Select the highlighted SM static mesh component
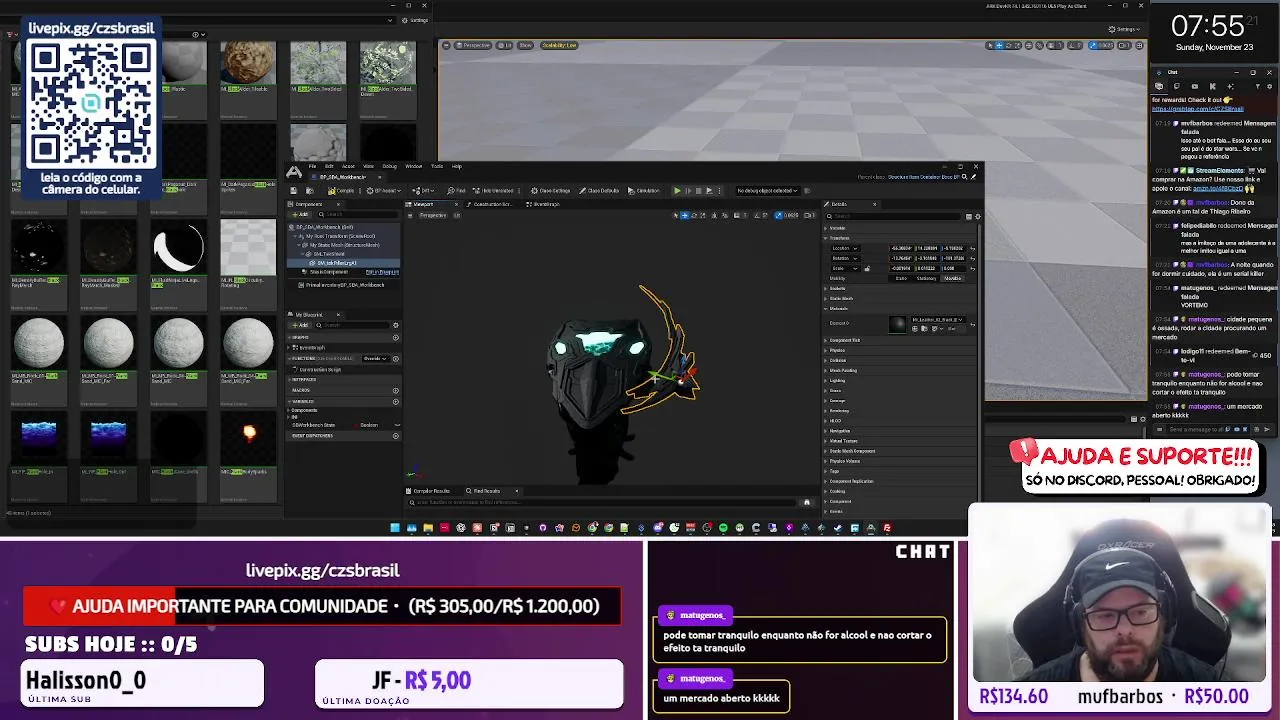Screen dimensions: 1280x720 pyautogui.click(x=342, y=263)
